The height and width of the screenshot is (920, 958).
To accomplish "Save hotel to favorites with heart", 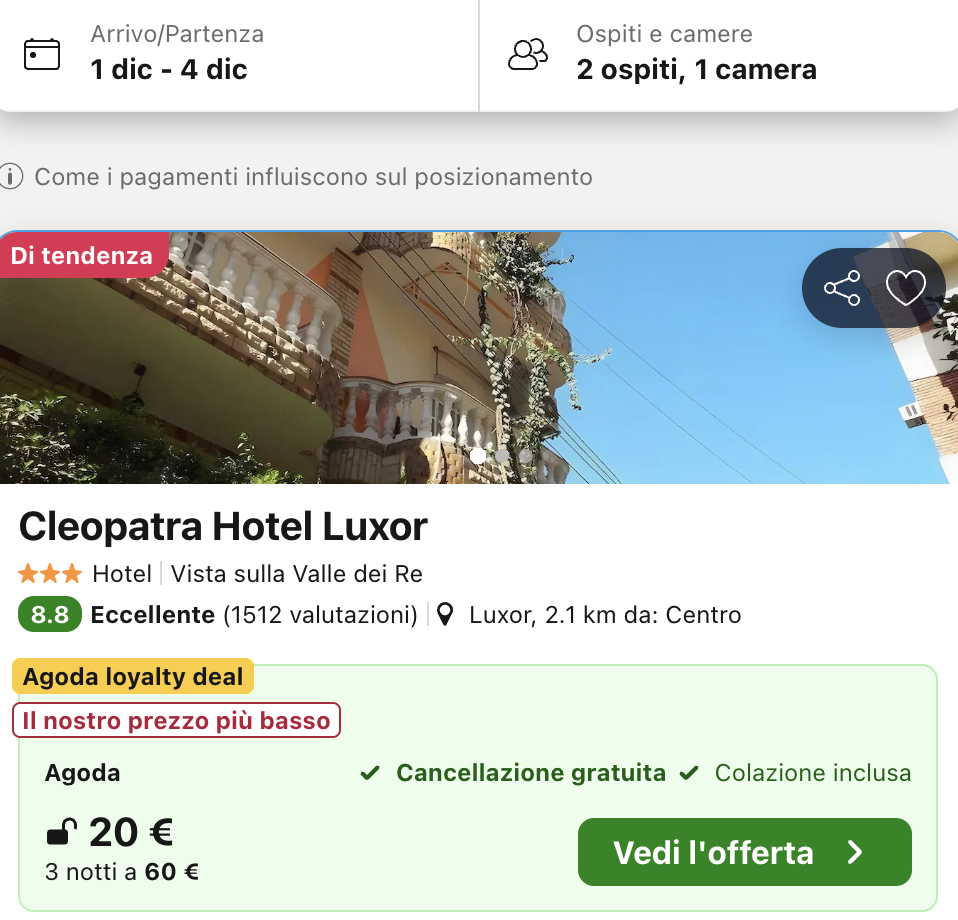I will 906,288.
